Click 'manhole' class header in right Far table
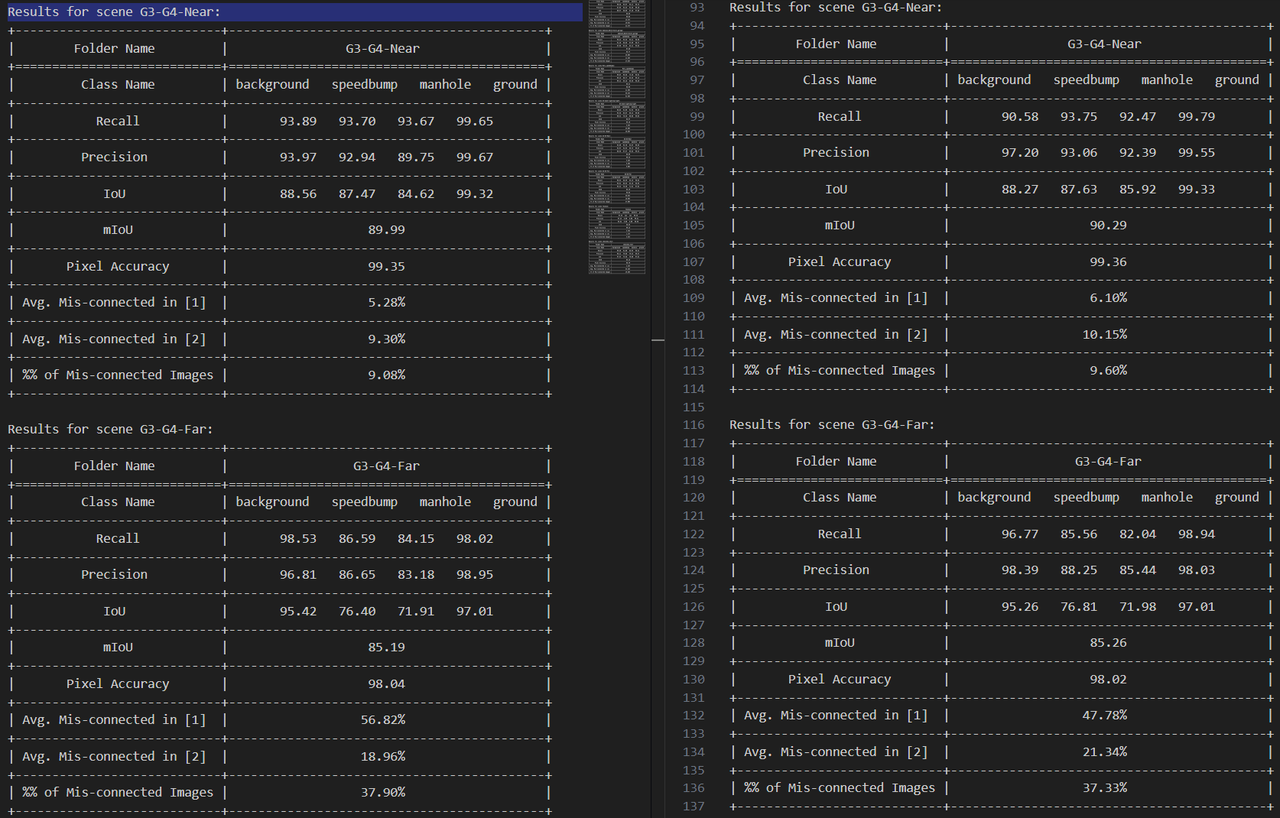The height and width of the screenshot is (818, 1280). tap(1167, 497)
